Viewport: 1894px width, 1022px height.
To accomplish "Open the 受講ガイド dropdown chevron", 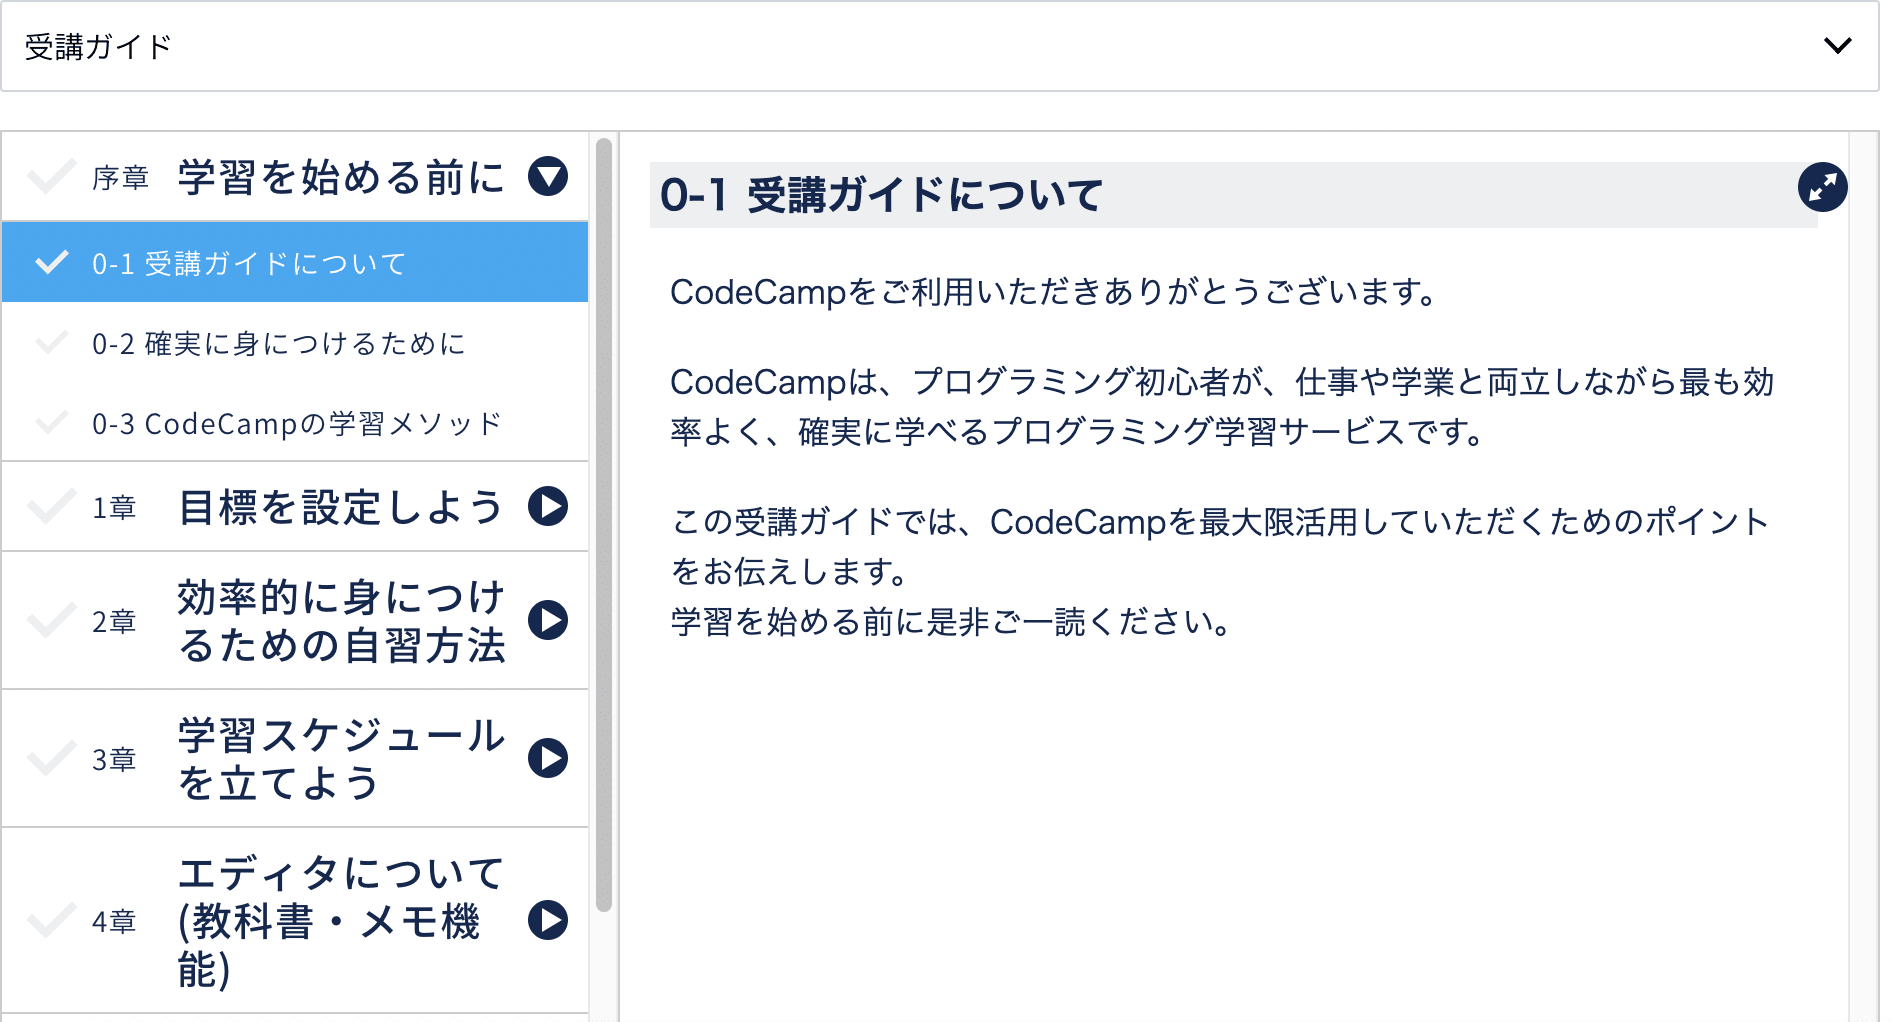I will (x=1837, y=46).
